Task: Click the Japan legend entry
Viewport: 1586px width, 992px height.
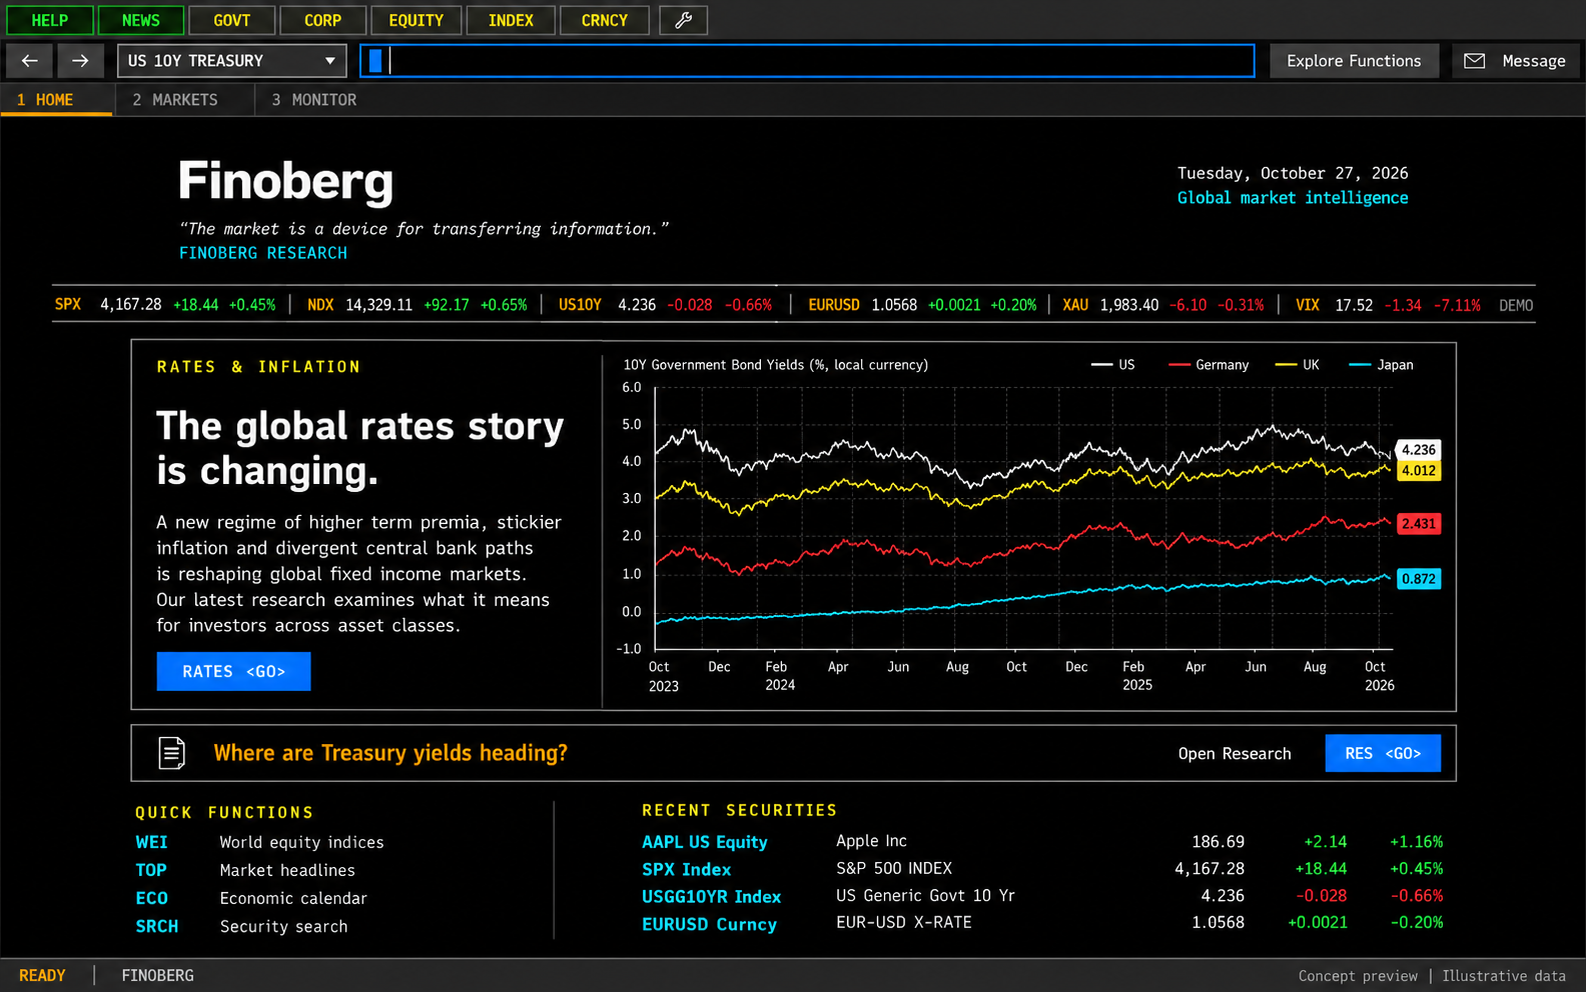Action: (x=1381, y=365)
